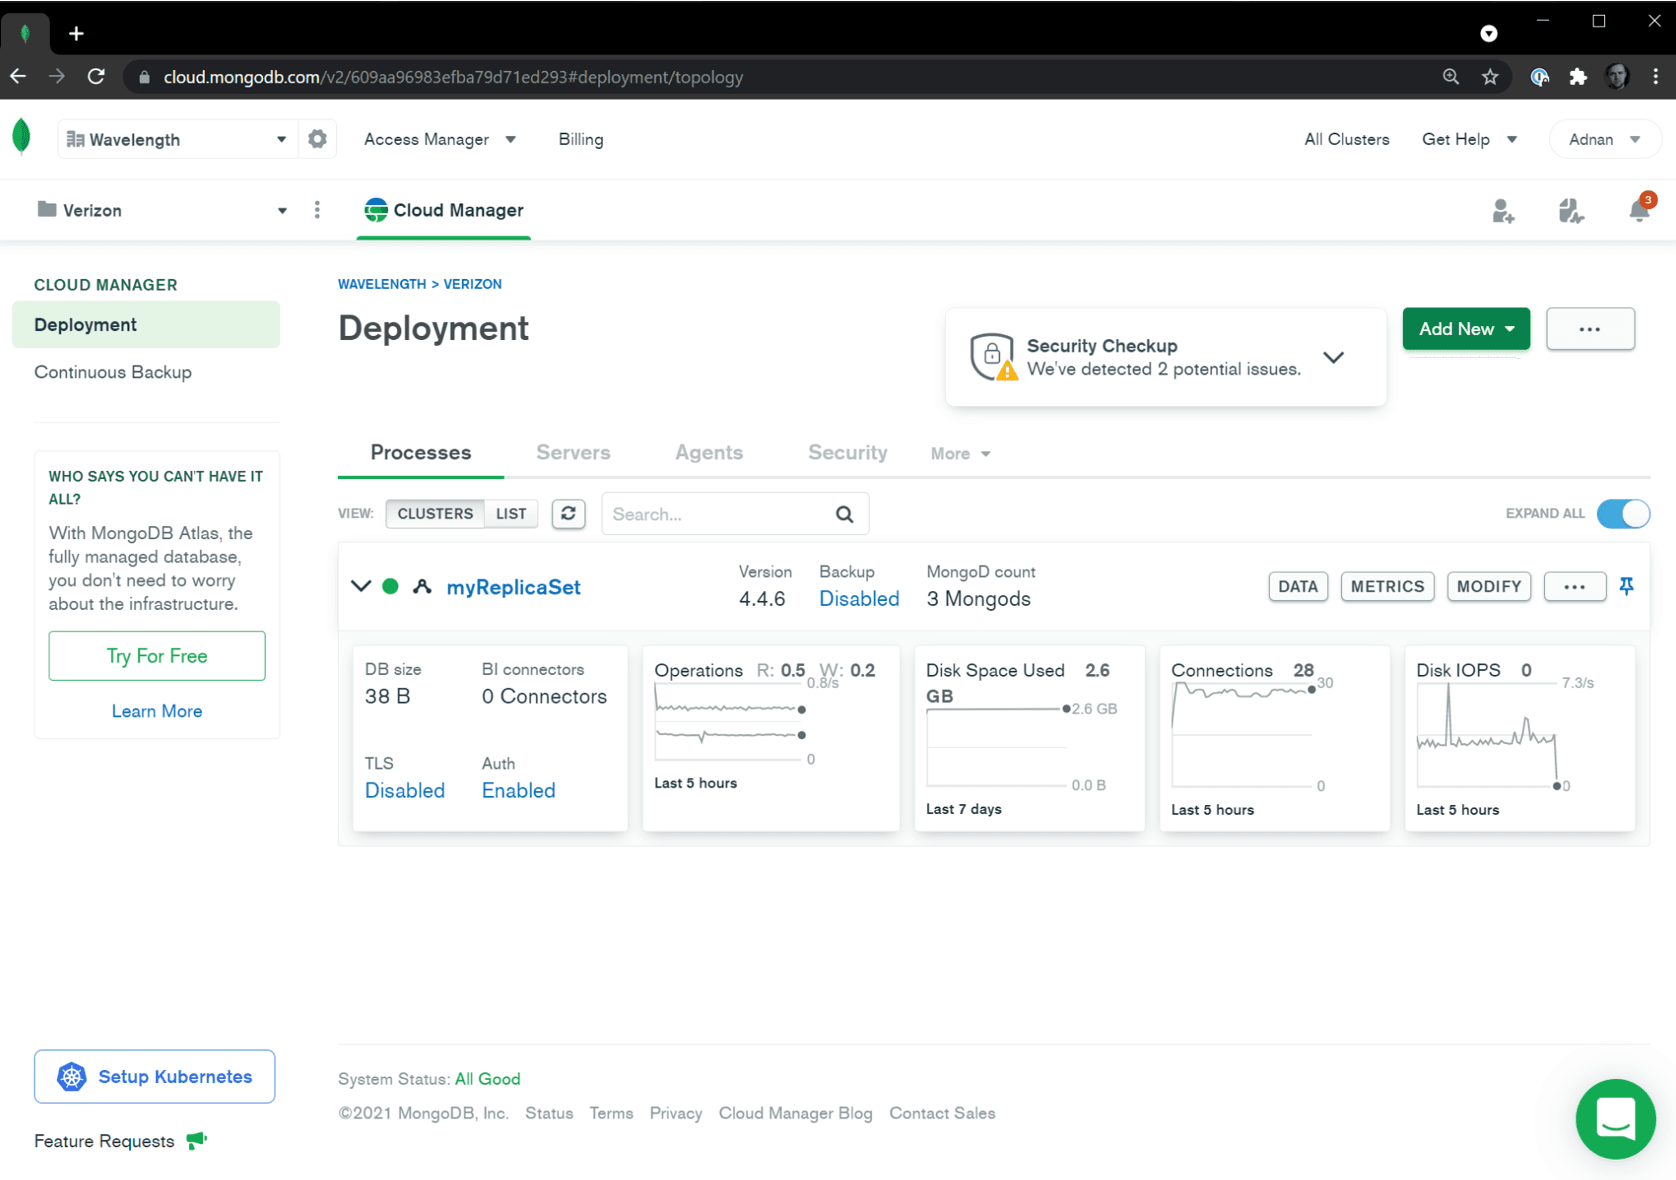This screenshot has height=1180, width=1676.
Task: Toggle the Expand All switch
Action: click(1622, 513)
